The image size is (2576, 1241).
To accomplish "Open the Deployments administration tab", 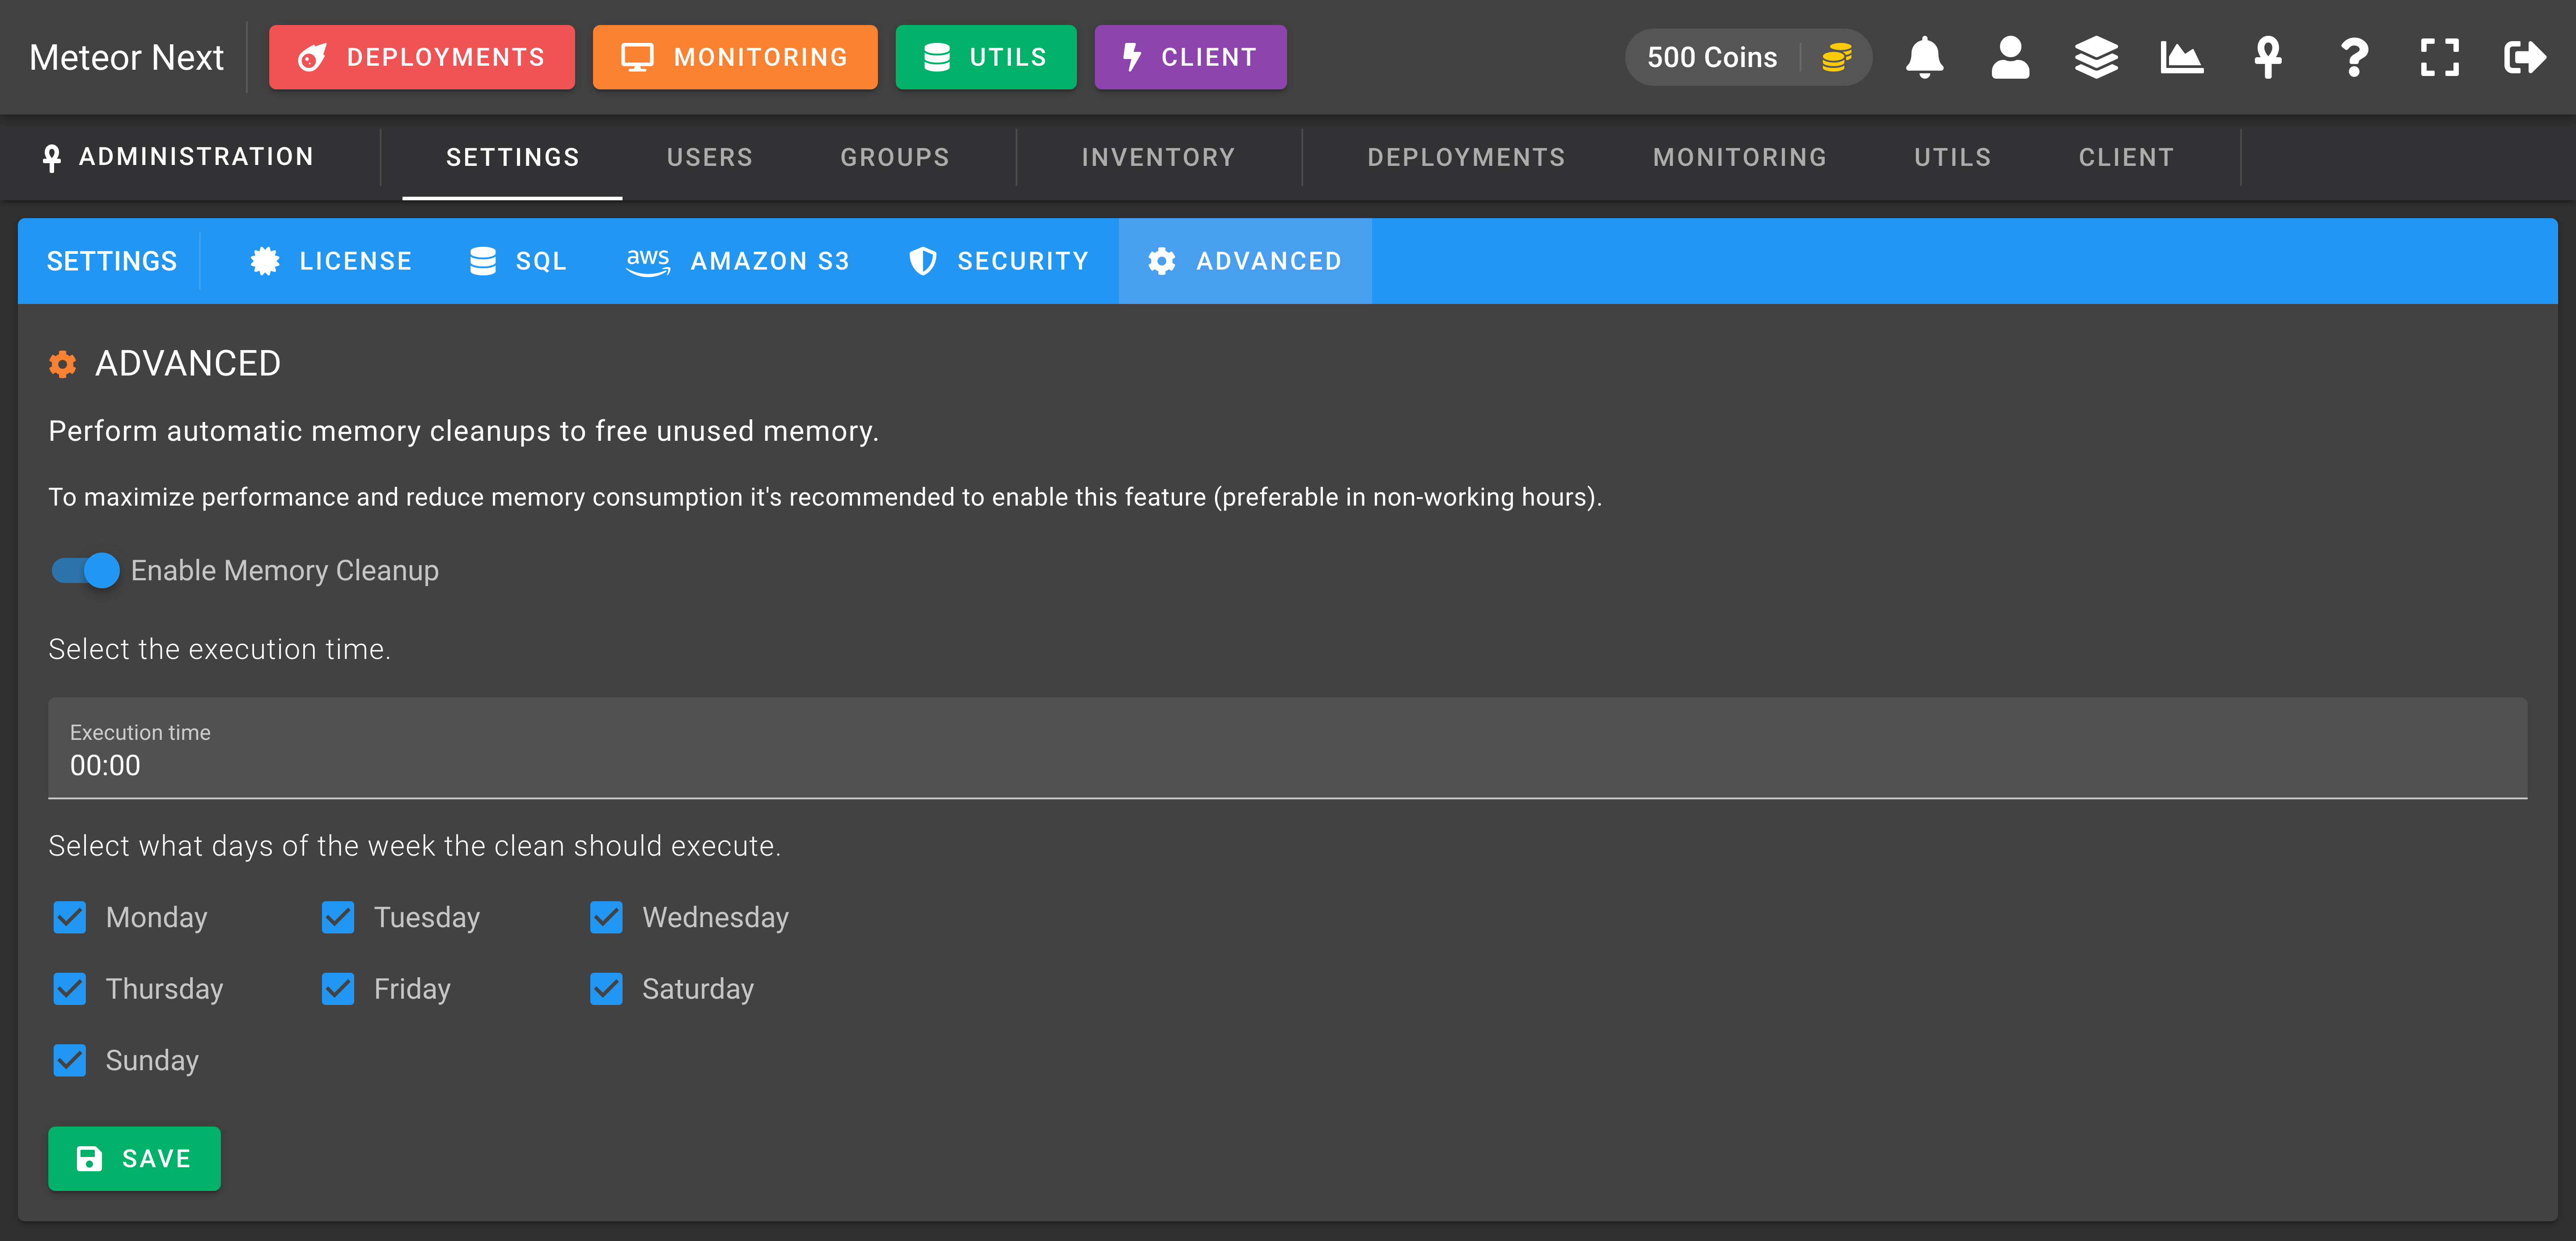I will pyautogui.click(x=1466, y=157).
